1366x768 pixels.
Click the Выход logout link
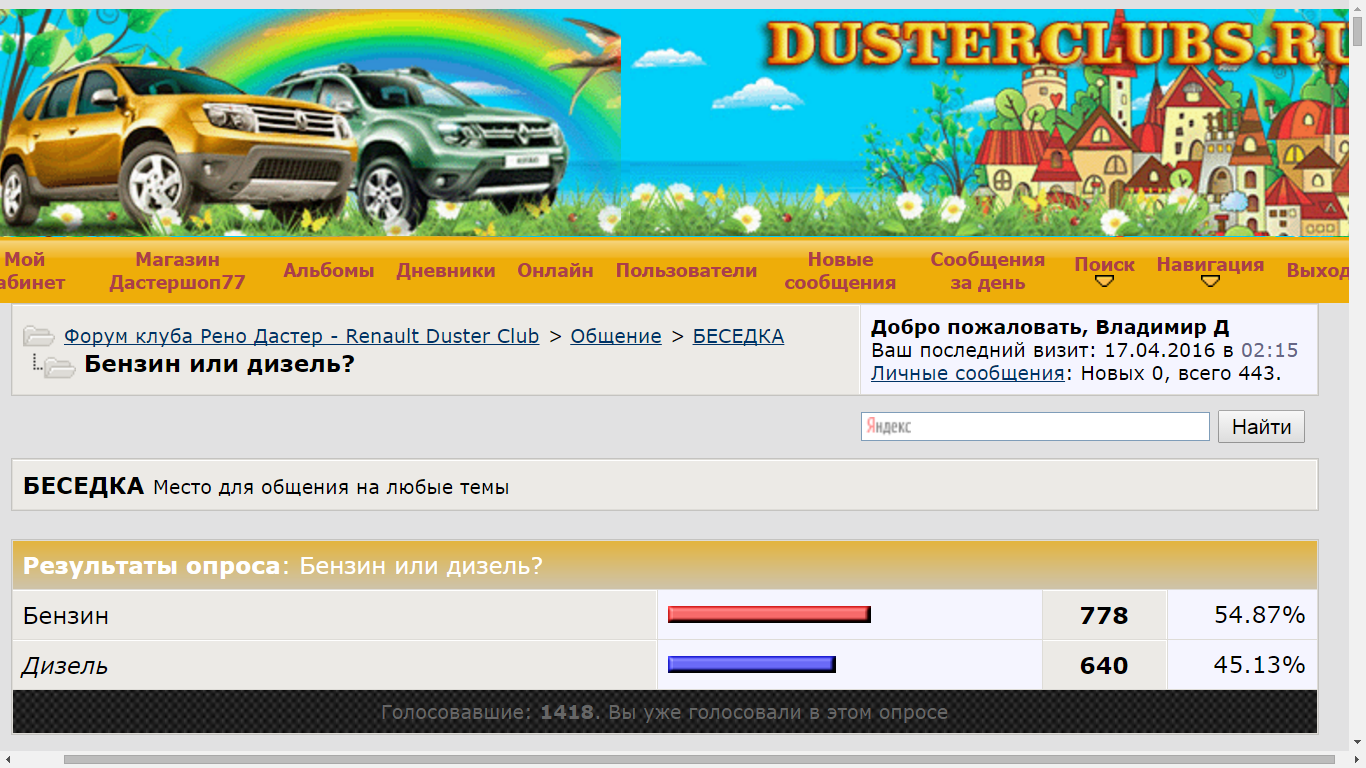1317,271
